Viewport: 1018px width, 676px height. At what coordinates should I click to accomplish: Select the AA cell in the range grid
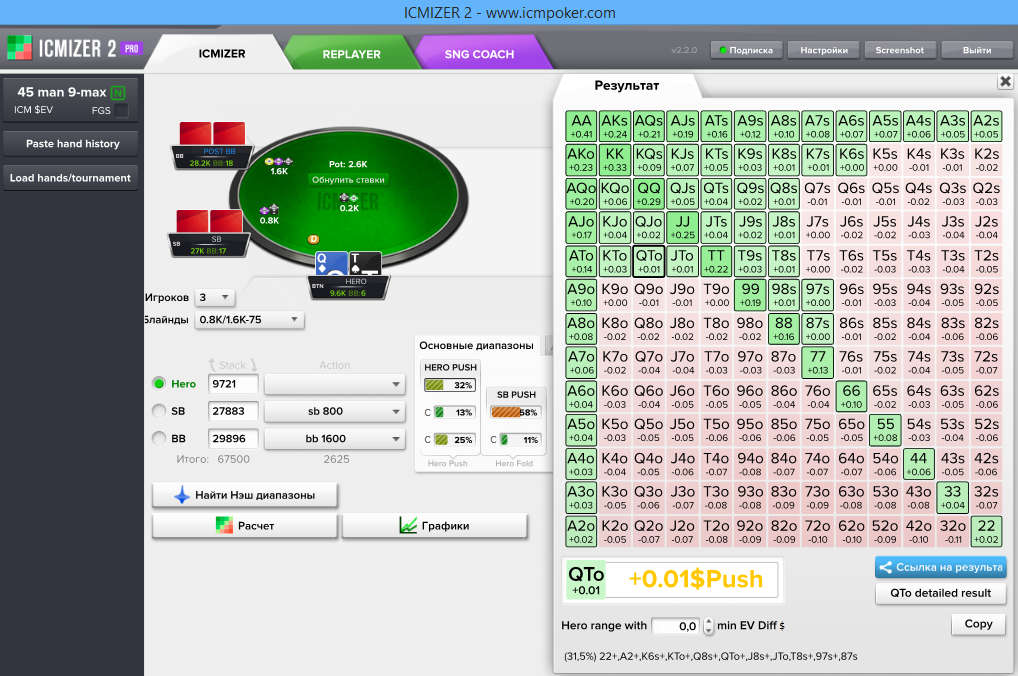point(581,126)
